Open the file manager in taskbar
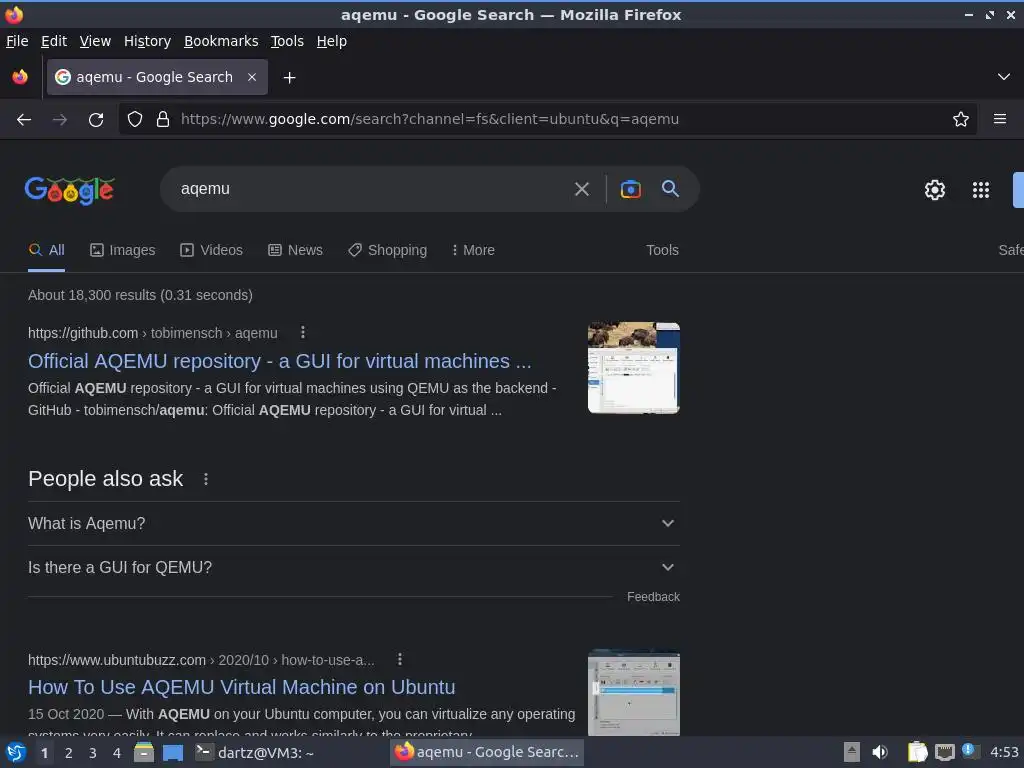This screenshot has height=768, width=1024. point(144,753)
